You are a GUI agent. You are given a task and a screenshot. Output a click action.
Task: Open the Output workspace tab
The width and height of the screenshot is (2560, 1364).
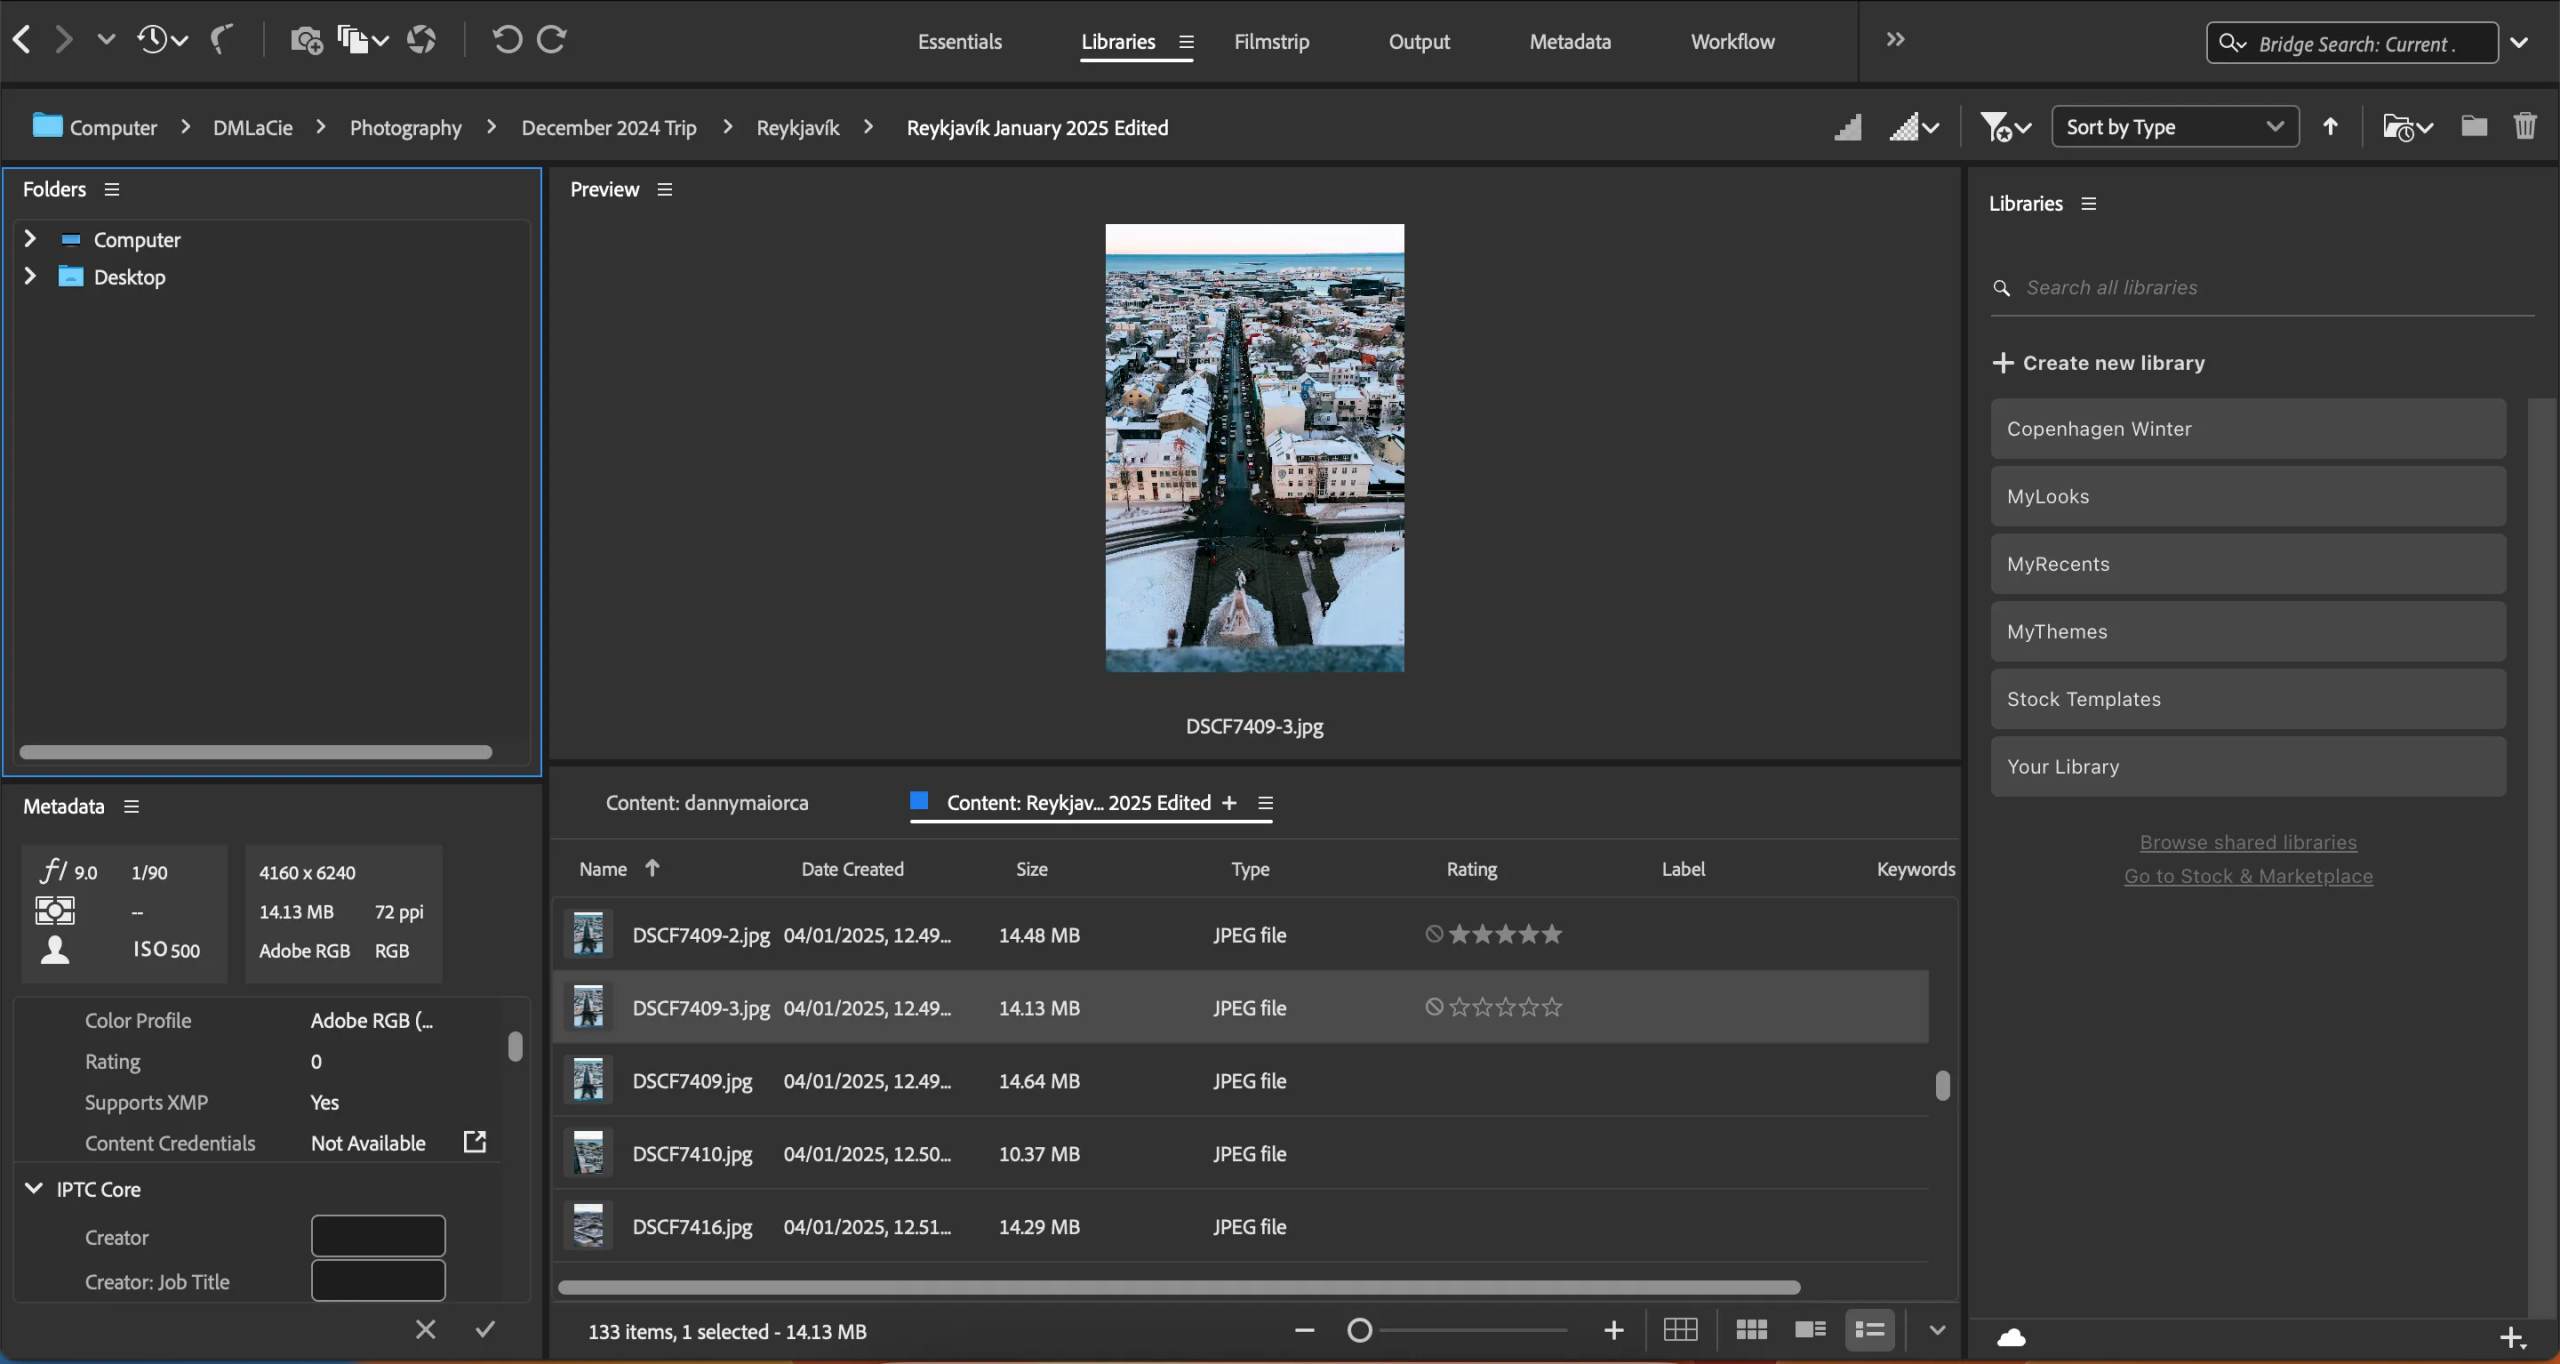click(x=1419, y=41)
